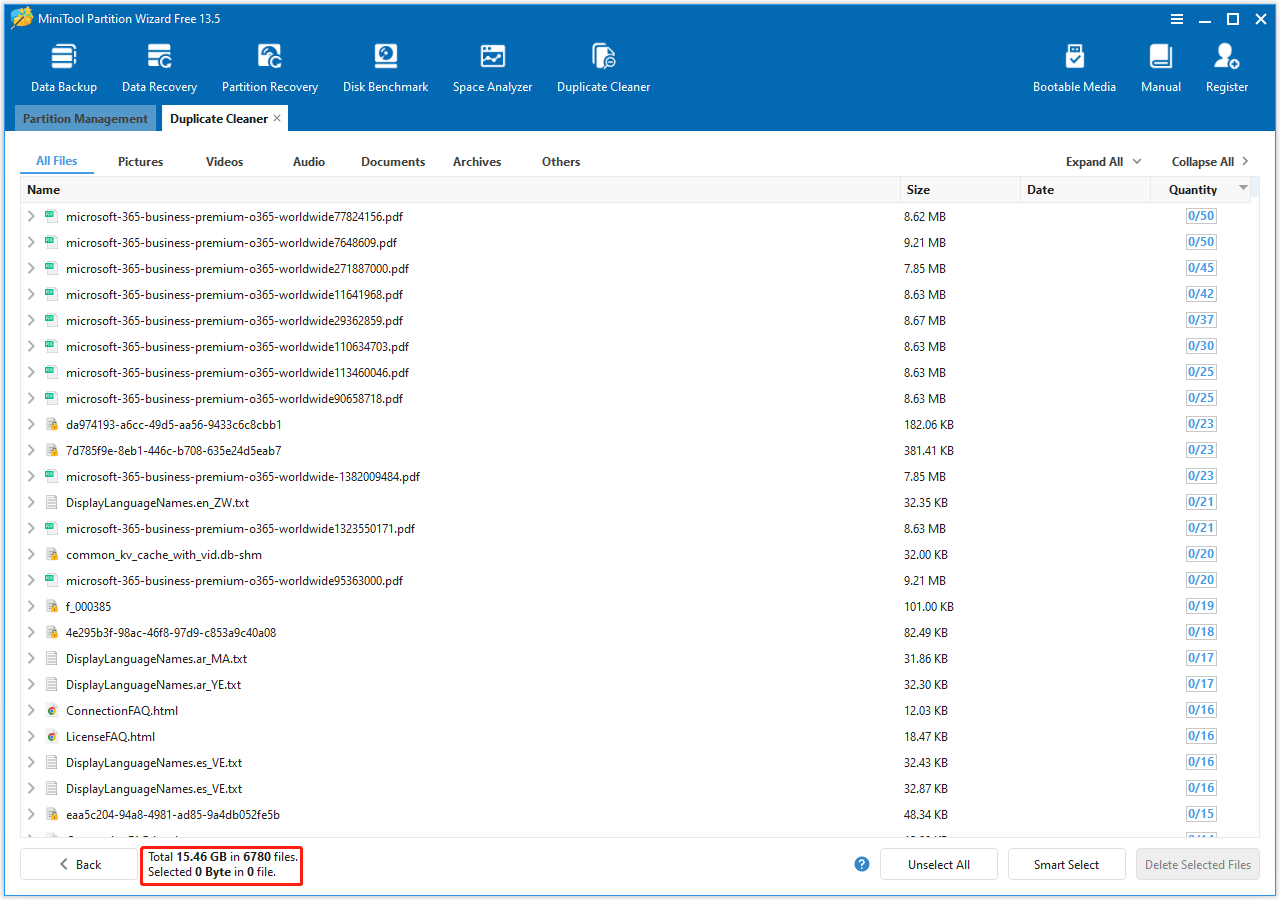
Task: Select the Pictures filter tab
Action: pos(140,161)
